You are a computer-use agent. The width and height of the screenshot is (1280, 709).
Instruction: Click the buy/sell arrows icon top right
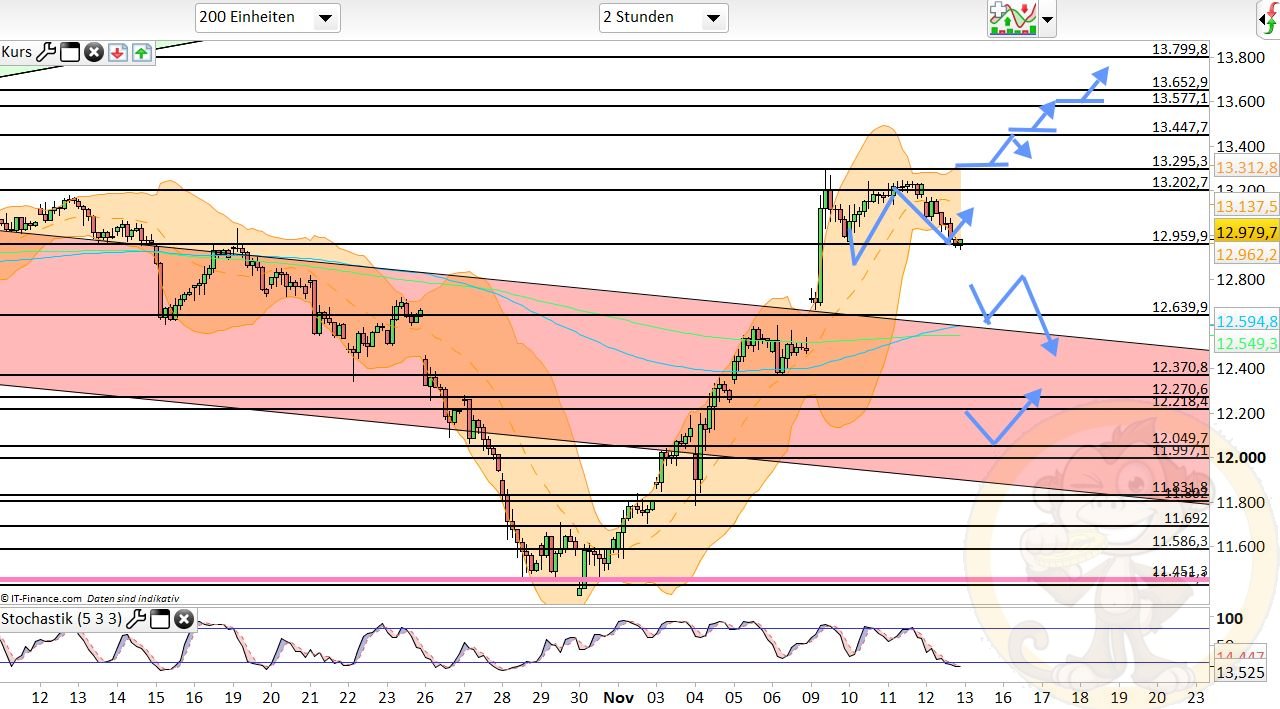pos(1272,17)
